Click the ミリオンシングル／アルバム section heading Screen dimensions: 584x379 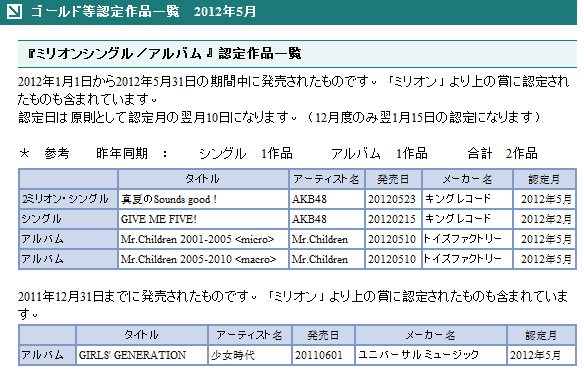[164, 54]
